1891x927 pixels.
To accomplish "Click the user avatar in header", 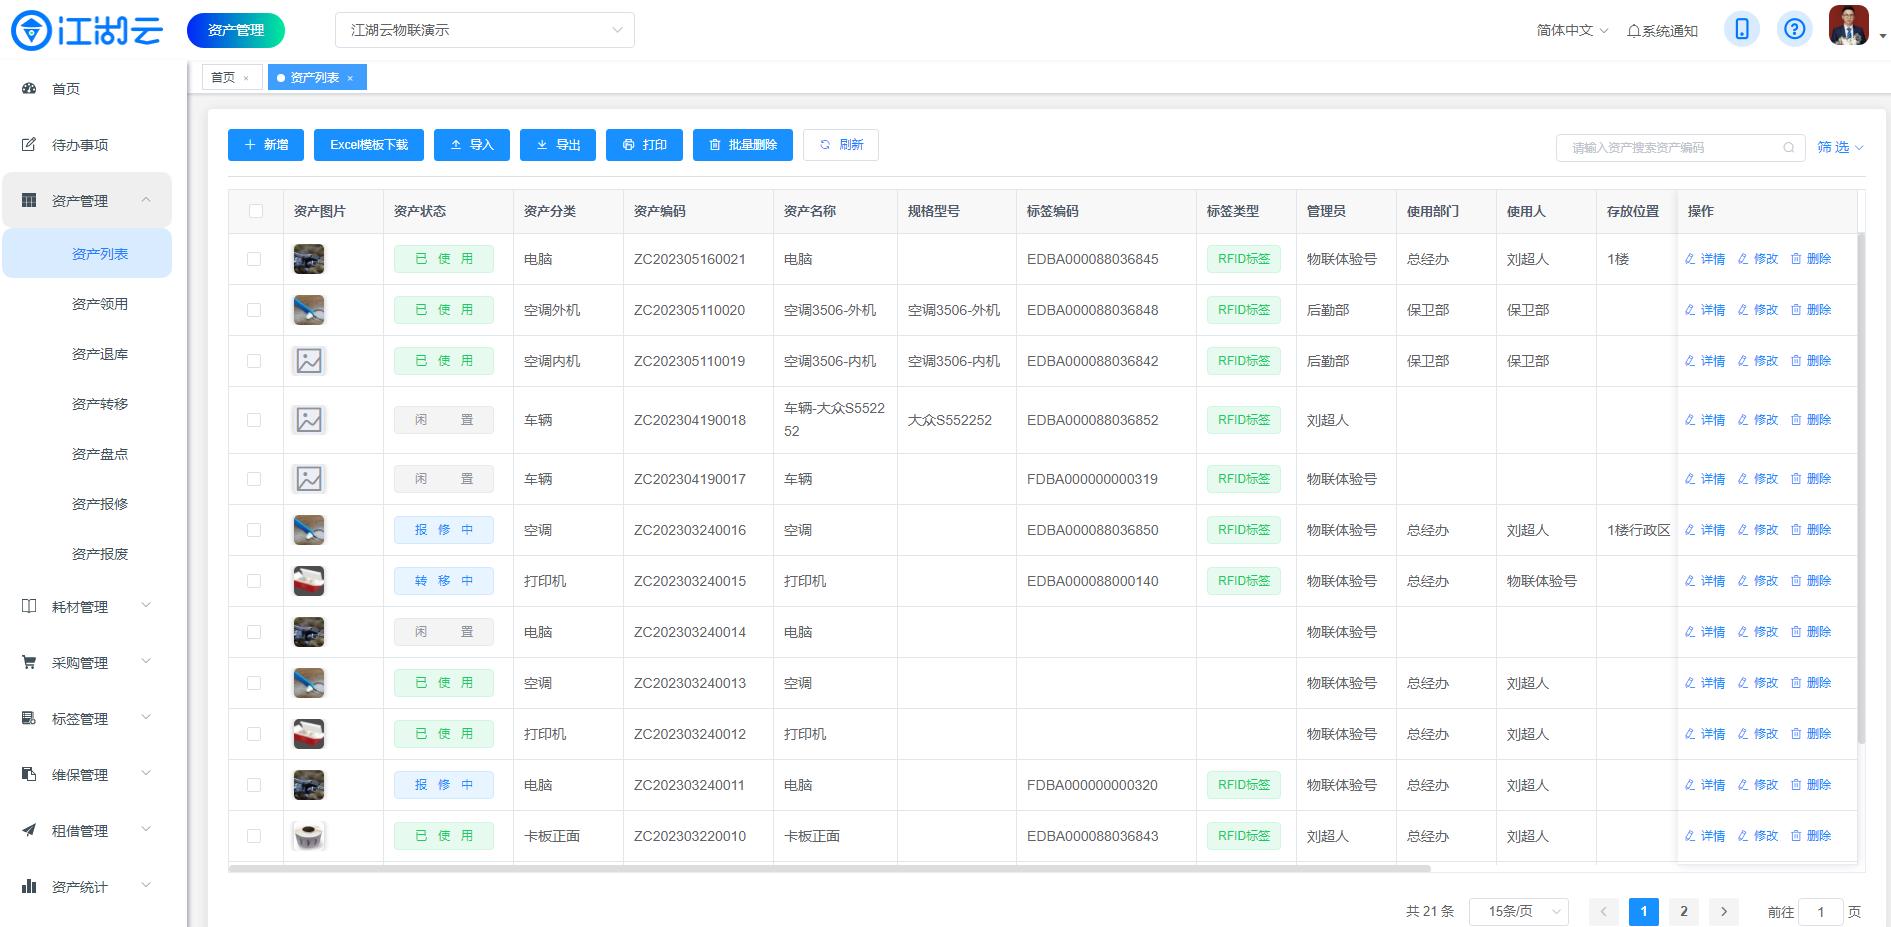I will (x=1848, y=27).
